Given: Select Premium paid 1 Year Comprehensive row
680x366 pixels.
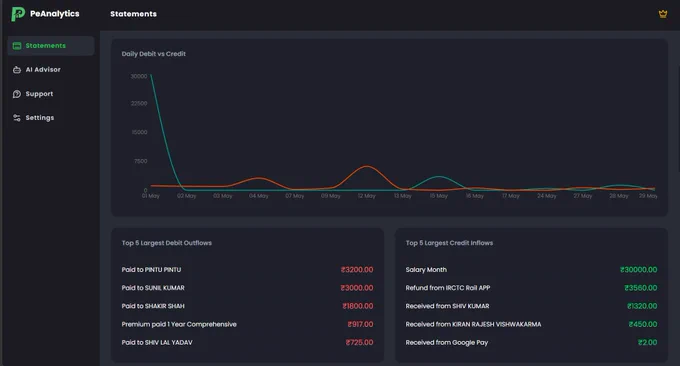Looking at the screenshot, I should pos(247,324).
